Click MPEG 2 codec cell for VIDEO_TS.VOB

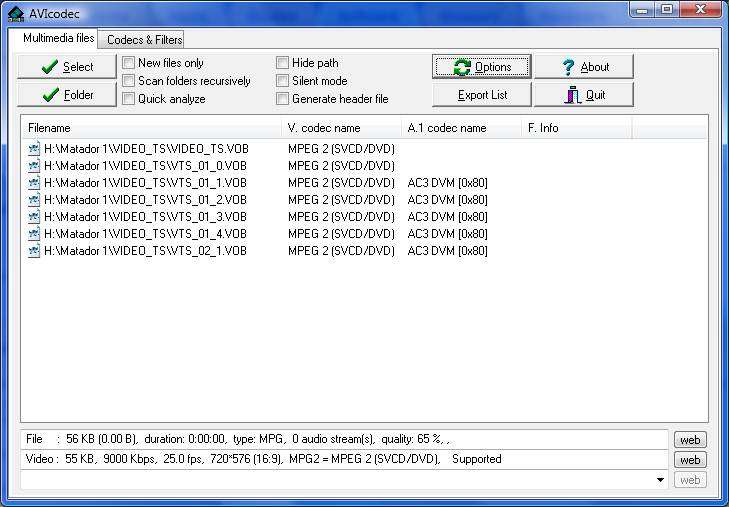point(341,149)
